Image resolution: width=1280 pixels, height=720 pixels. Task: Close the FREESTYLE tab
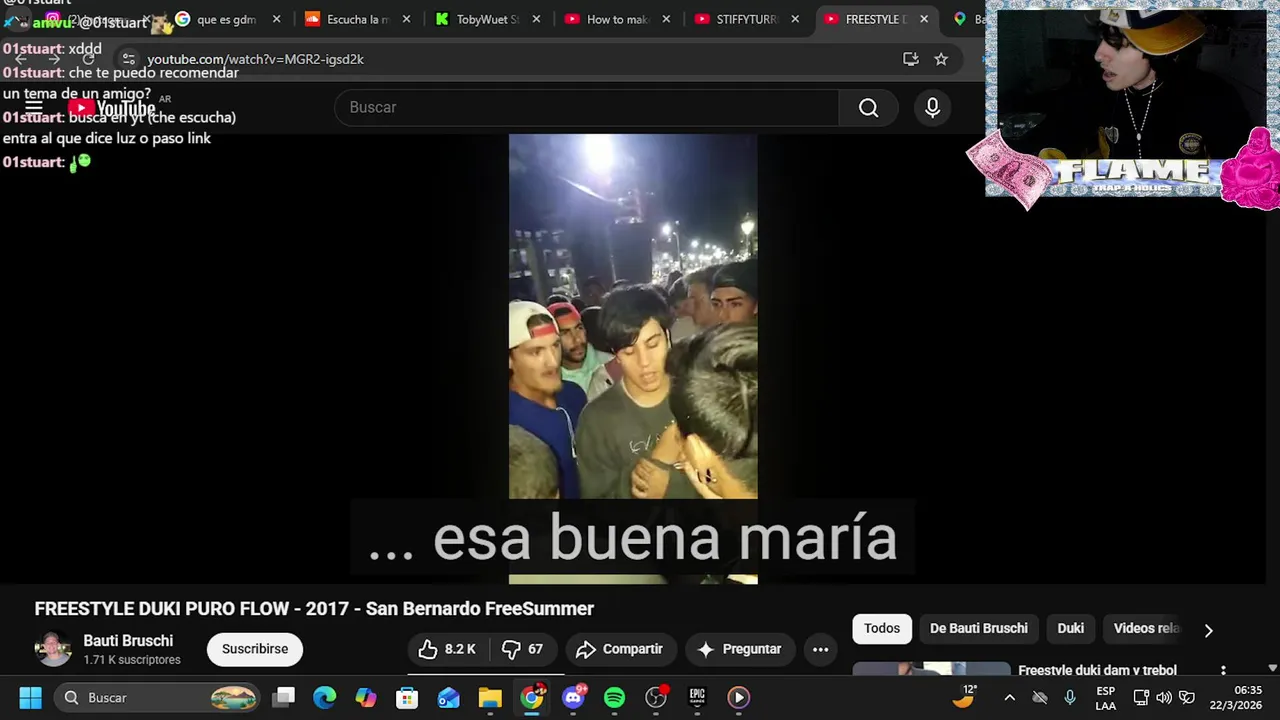924,19
